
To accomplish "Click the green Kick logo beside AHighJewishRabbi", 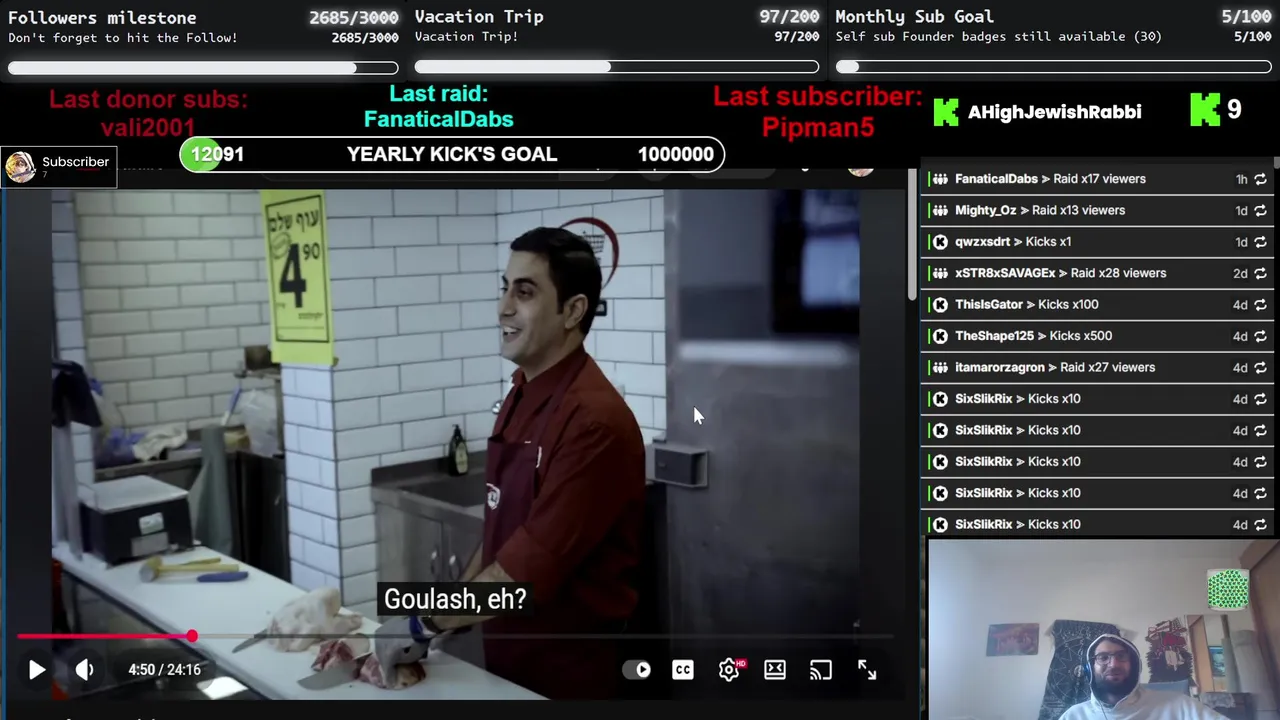I will pos(945,112).
